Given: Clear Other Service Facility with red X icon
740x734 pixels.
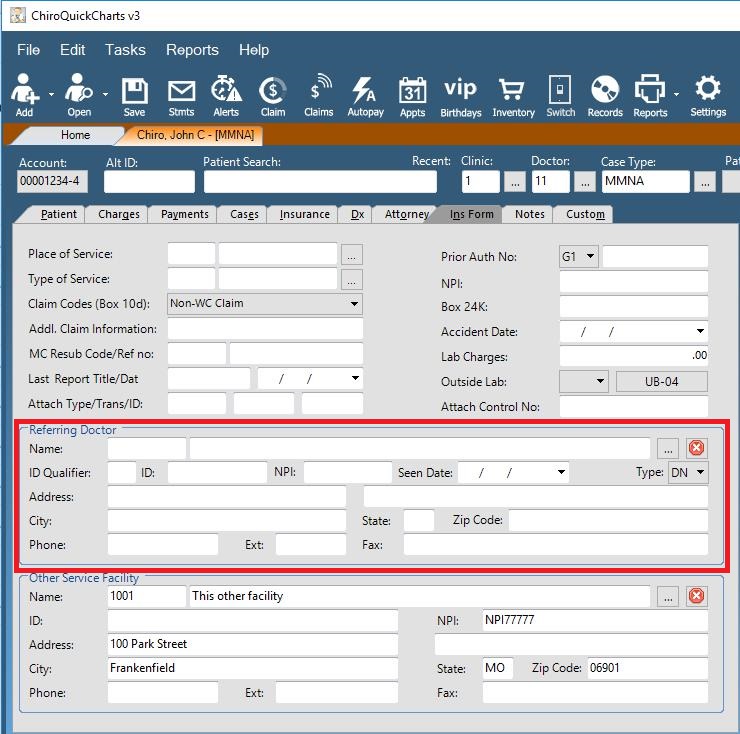Looking at the screenshot, I should 696,596.
